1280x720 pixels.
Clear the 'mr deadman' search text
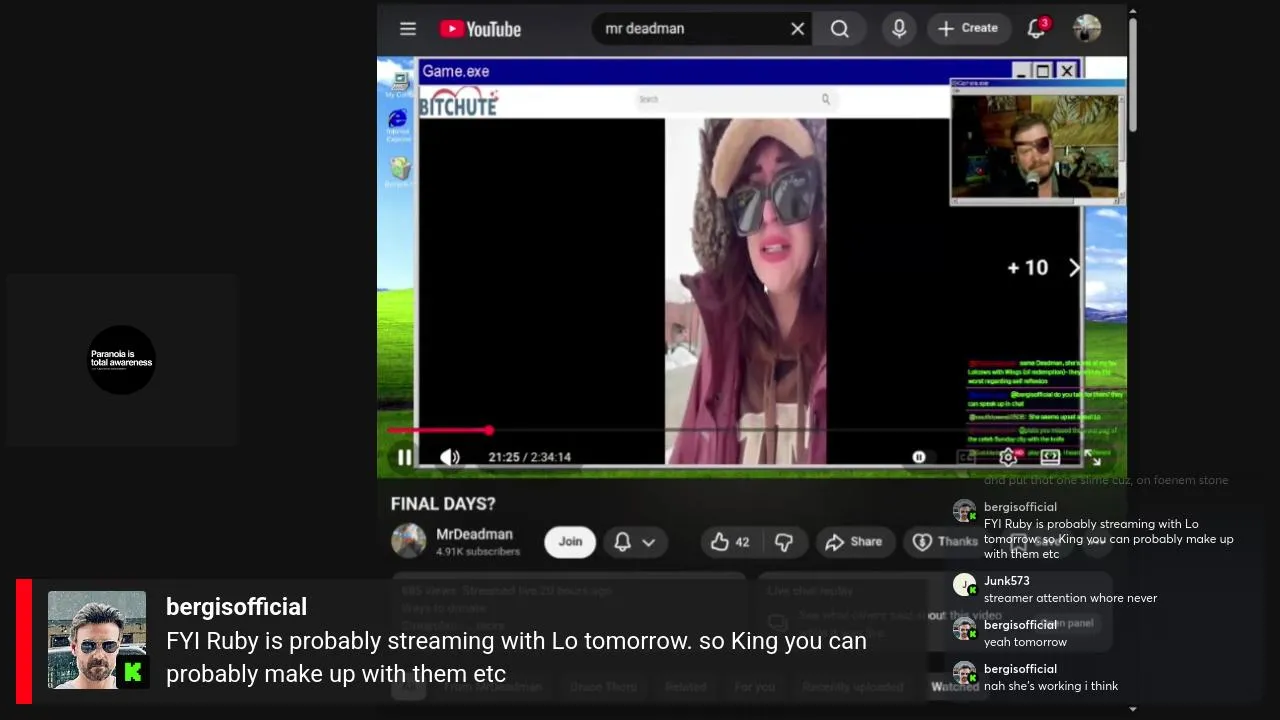[x=798, y=29]
